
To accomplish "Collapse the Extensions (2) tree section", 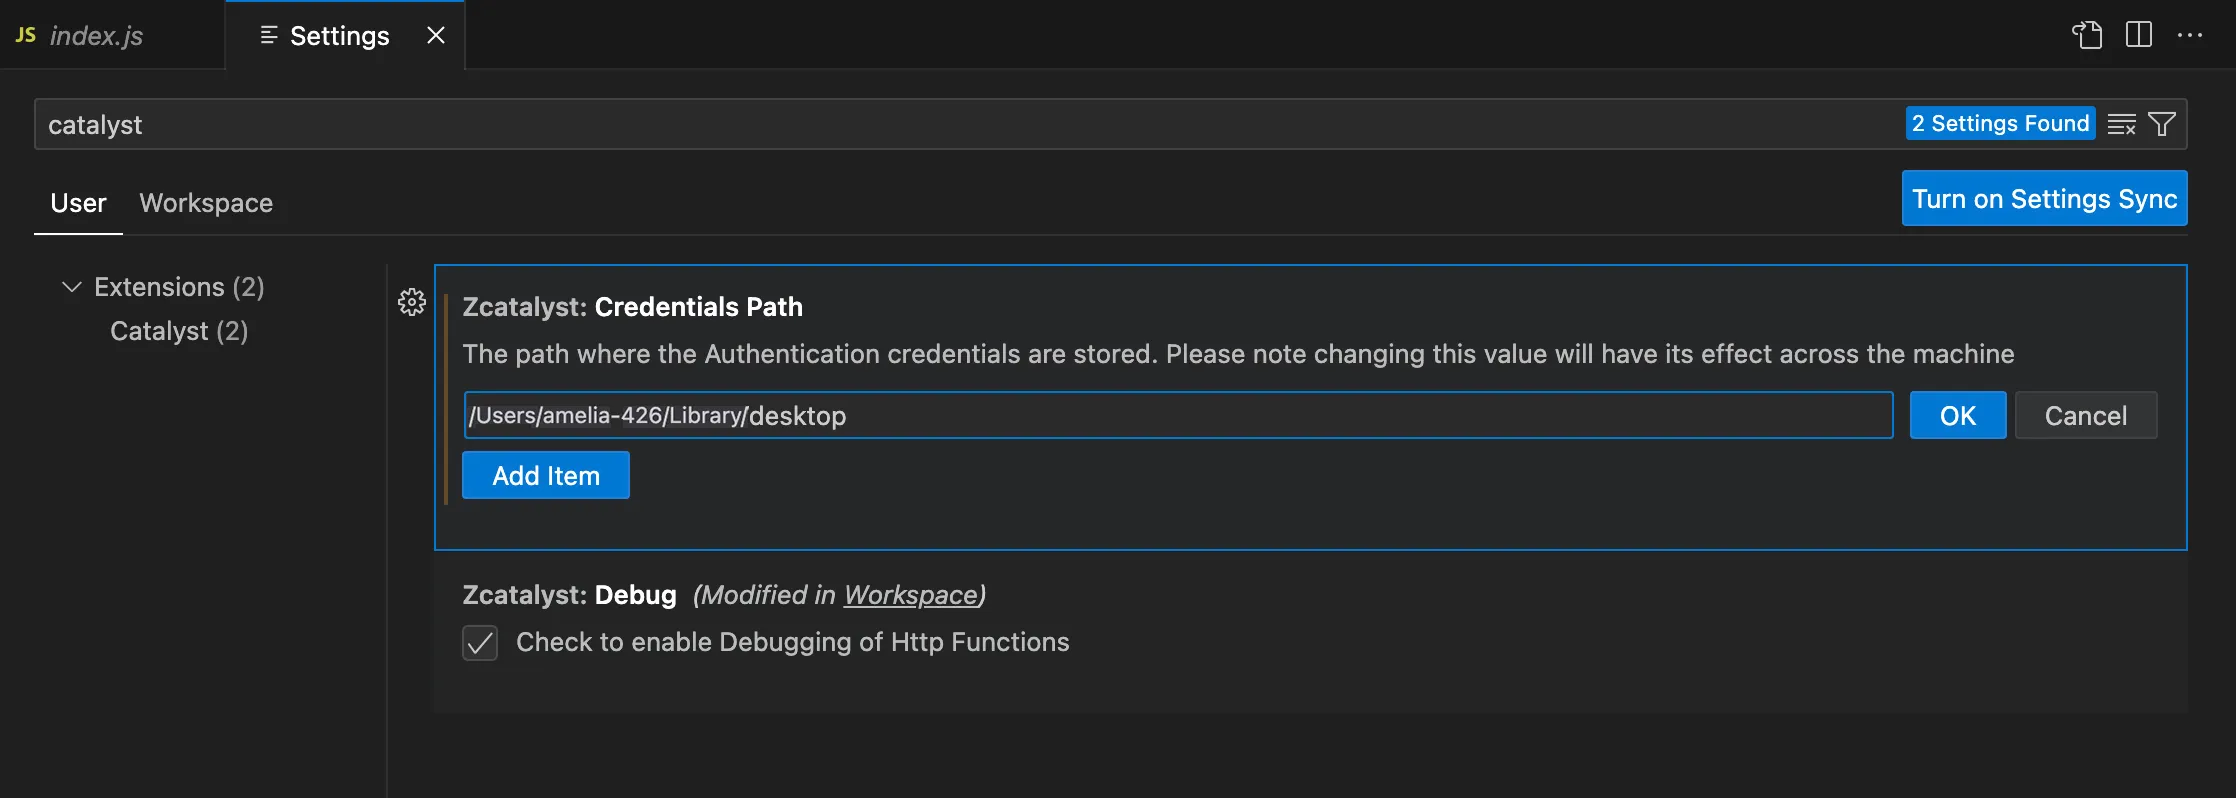I will point(72,287).
